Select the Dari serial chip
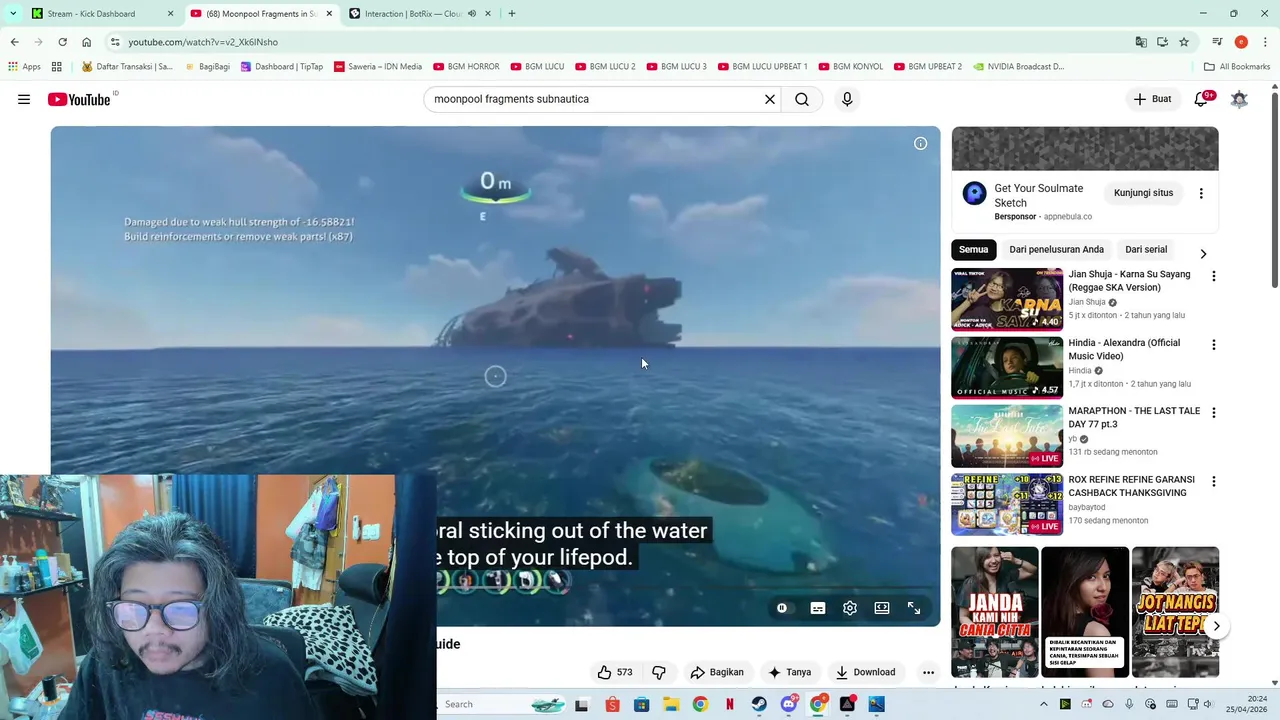This screenshot has width=1280, height=720. click(1146, 250)
